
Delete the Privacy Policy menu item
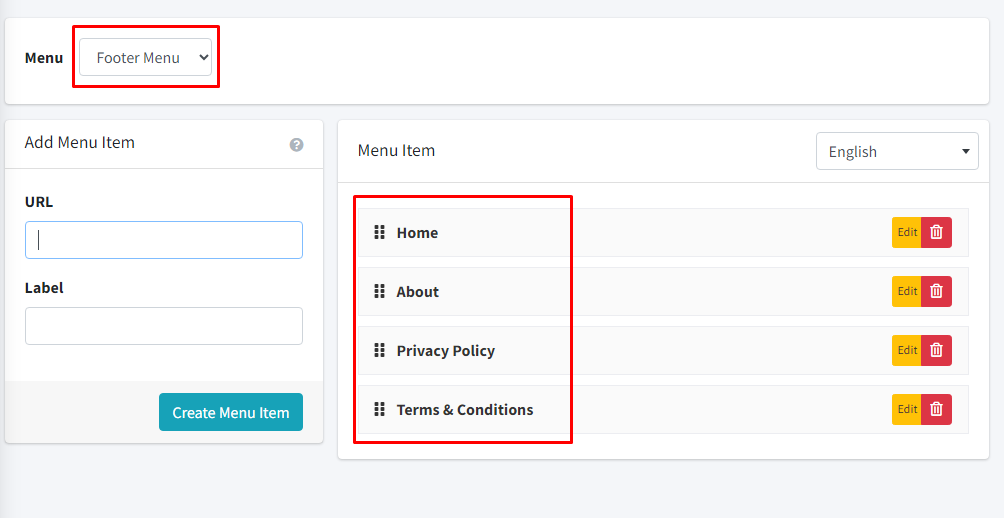coord(936,351)
